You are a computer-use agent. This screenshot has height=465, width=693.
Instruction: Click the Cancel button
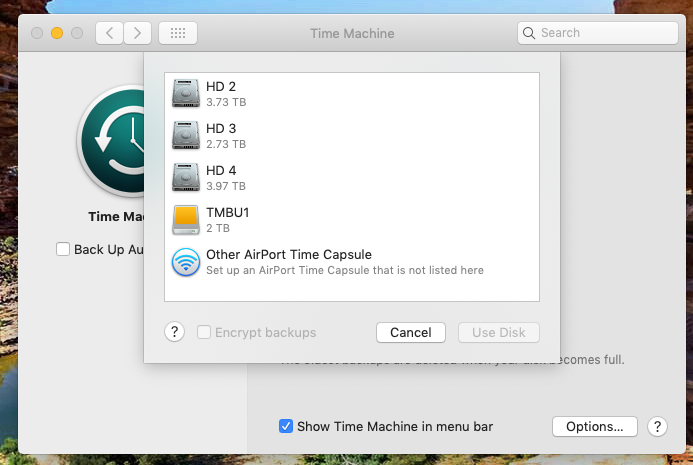click(x=411, y=332)
